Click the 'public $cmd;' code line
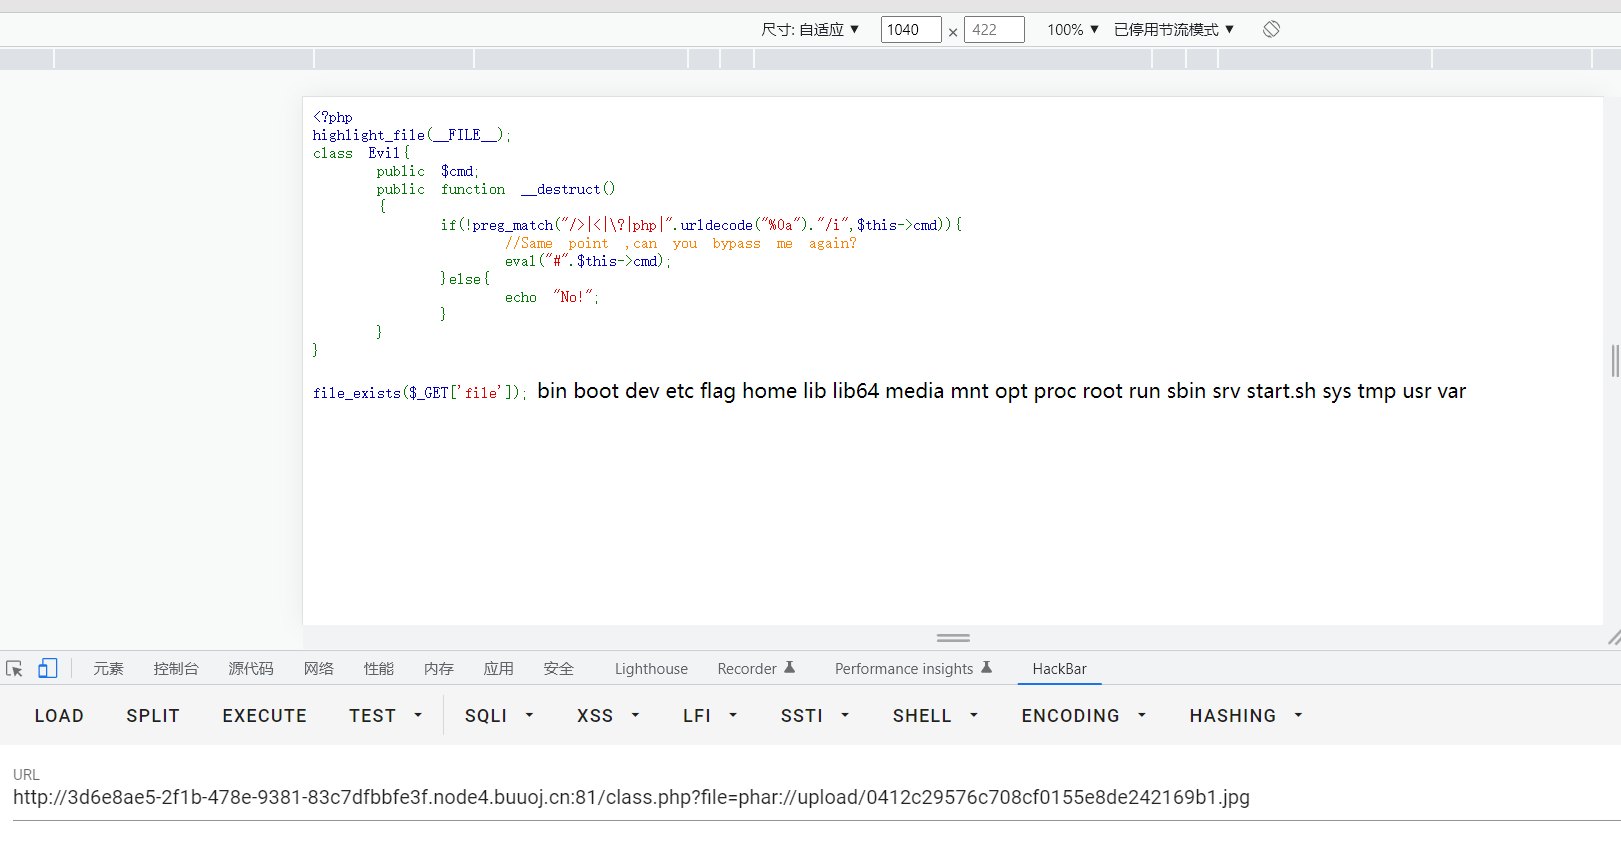This screenshot has width=1621, height=850. click(427, 171)
